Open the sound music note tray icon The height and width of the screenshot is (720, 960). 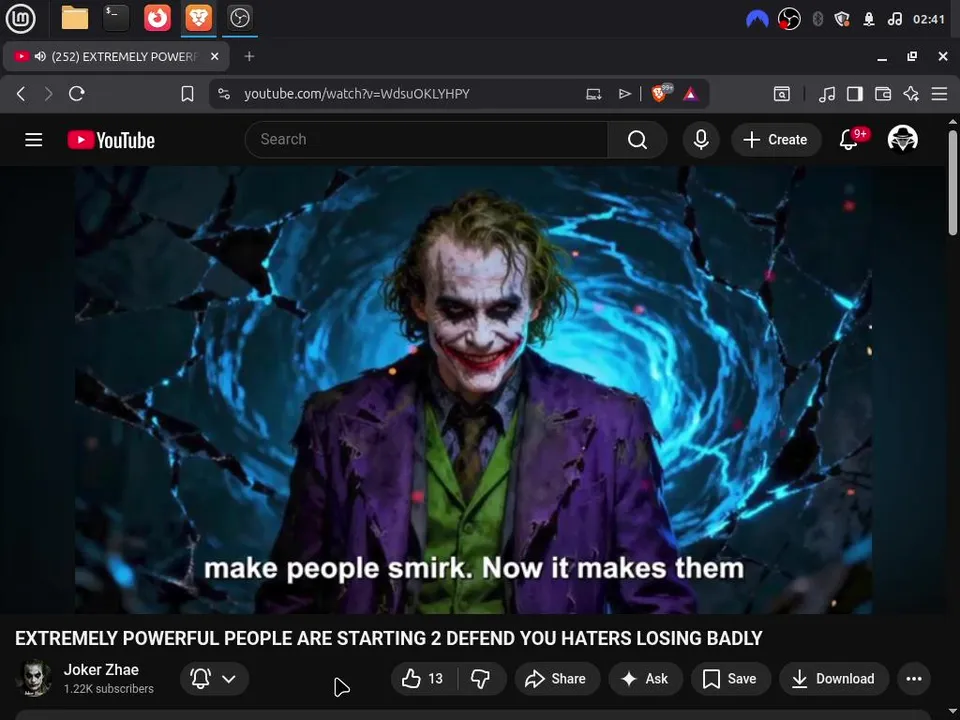click(x=894, y=20)
